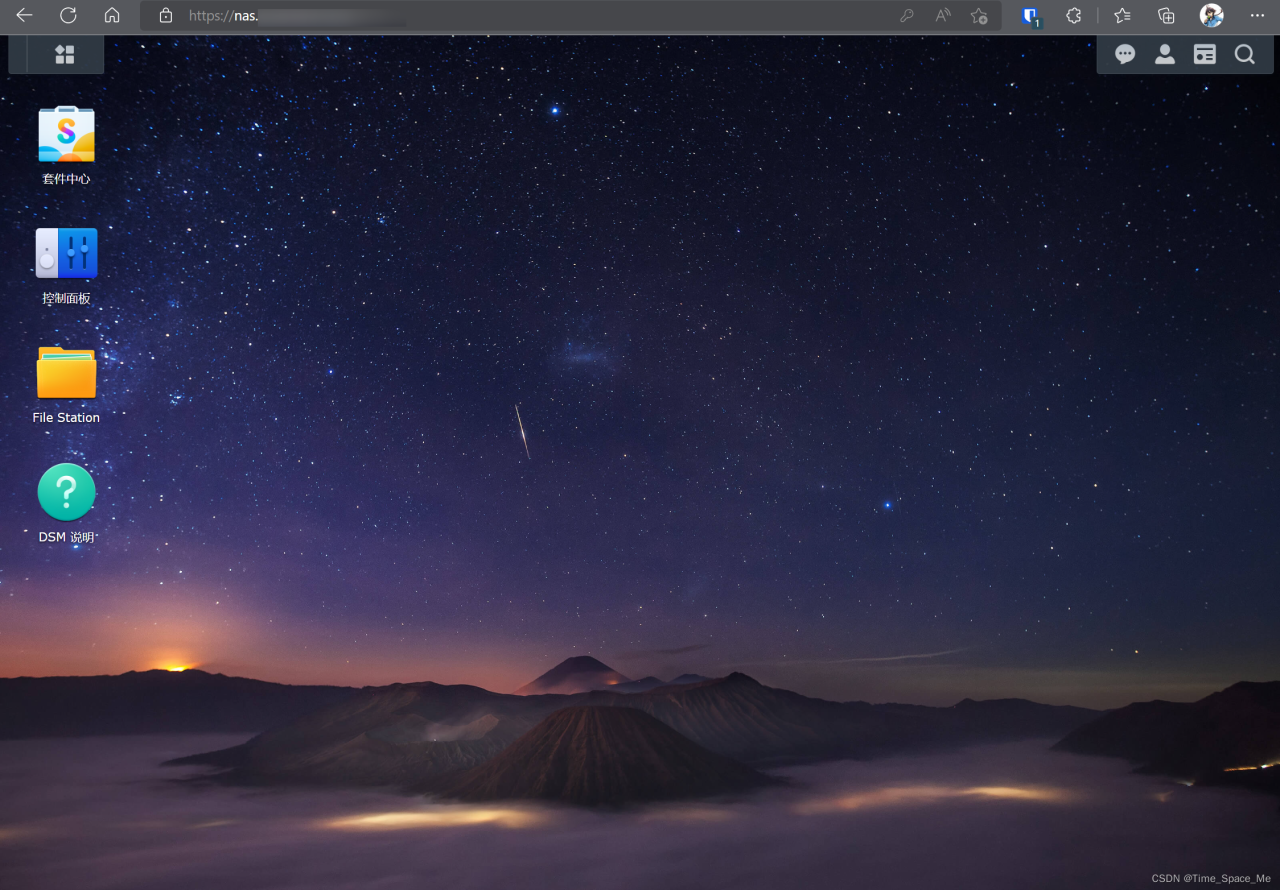
Task: Toggle the DSM widgets panel
Action: (1205, 55)
